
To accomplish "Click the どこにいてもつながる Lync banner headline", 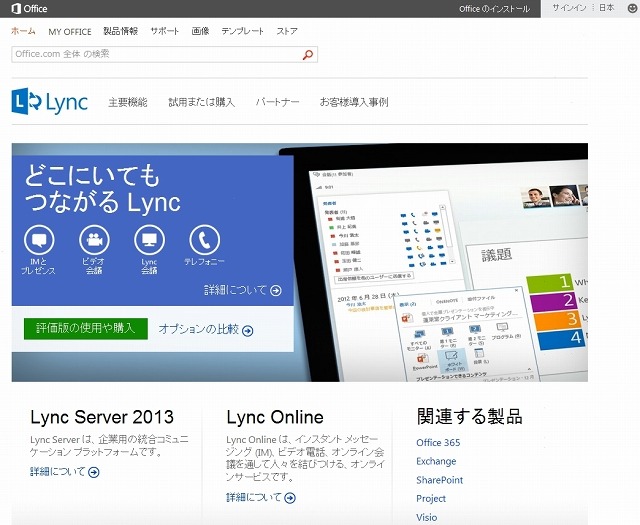I will 102,189.
